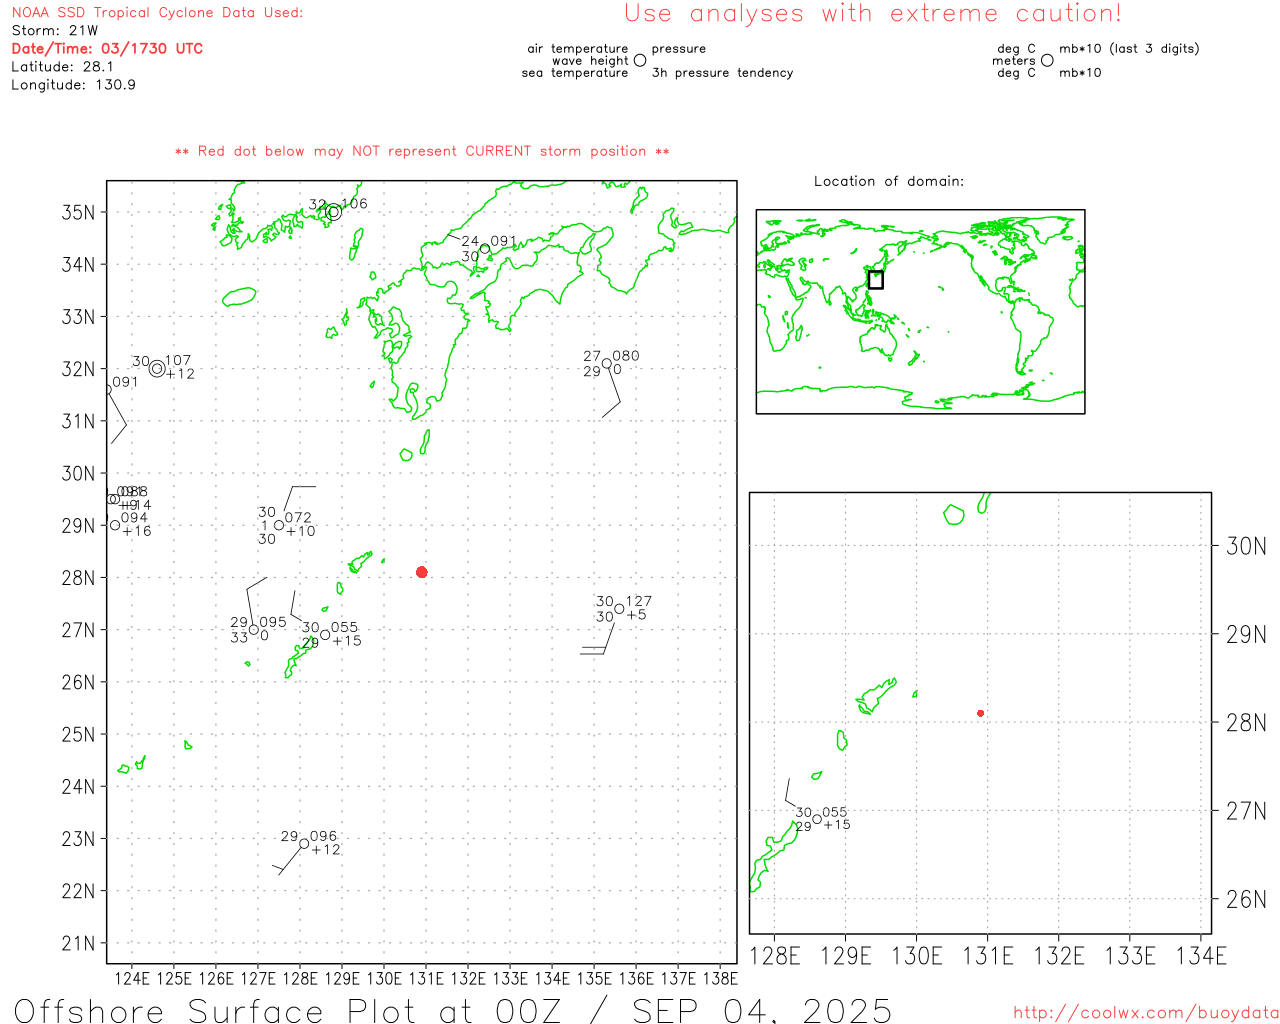The image size is (1280, 1024).
Task: Click the 'Longitude: 130.9' value
Action: [x=73, y=85]
